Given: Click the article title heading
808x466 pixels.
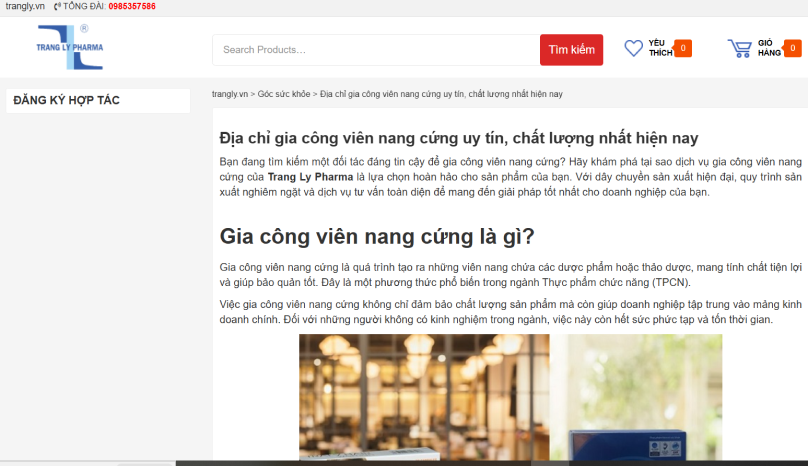Looking at the screenshot, I should pyautogui.click(x=458, y=138).
